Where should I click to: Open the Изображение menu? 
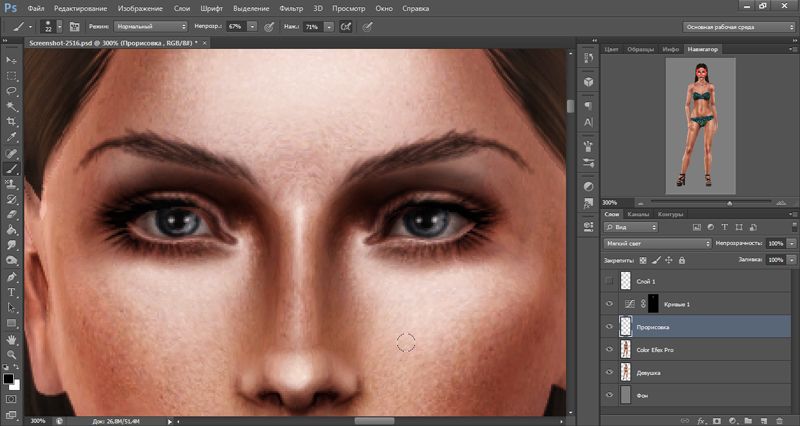tap(140, 8)
